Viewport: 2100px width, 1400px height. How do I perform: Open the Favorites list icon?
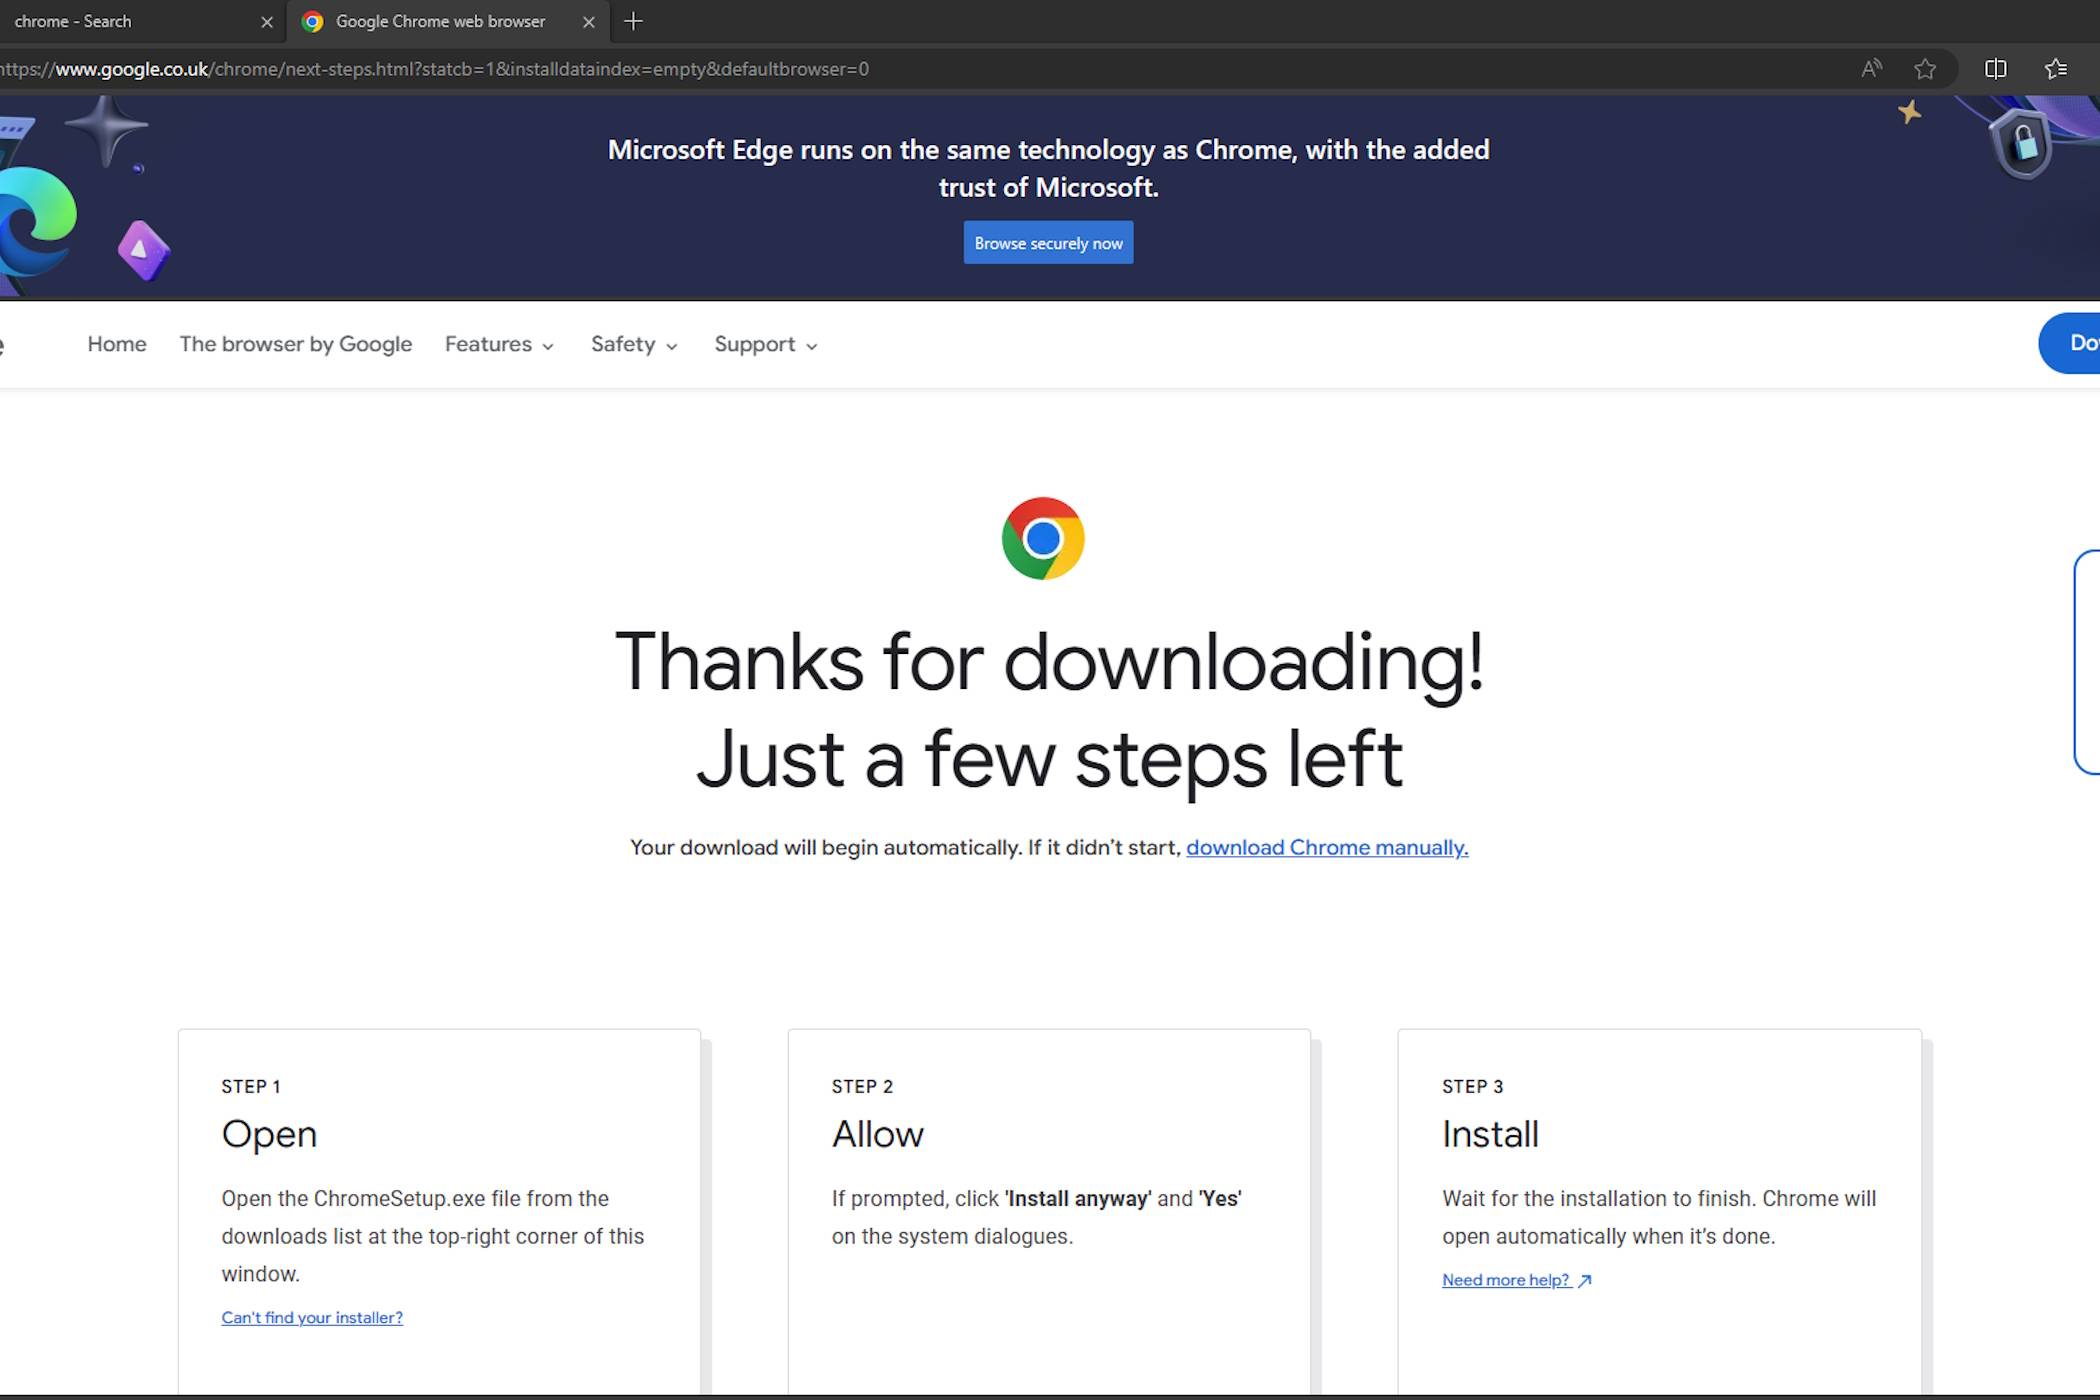[x=2056, y=69]
